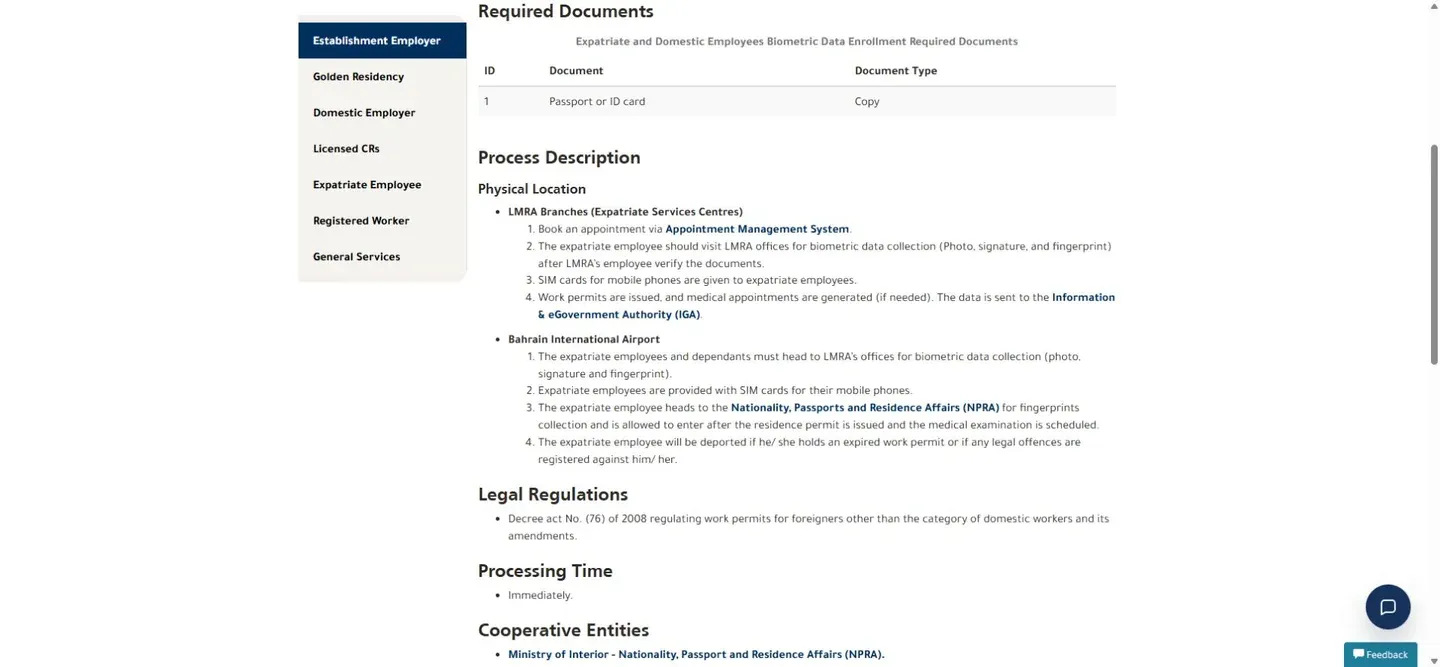Click the Document column header
The height and width of the screenshot is (667, 1440).
coord(576,71)
